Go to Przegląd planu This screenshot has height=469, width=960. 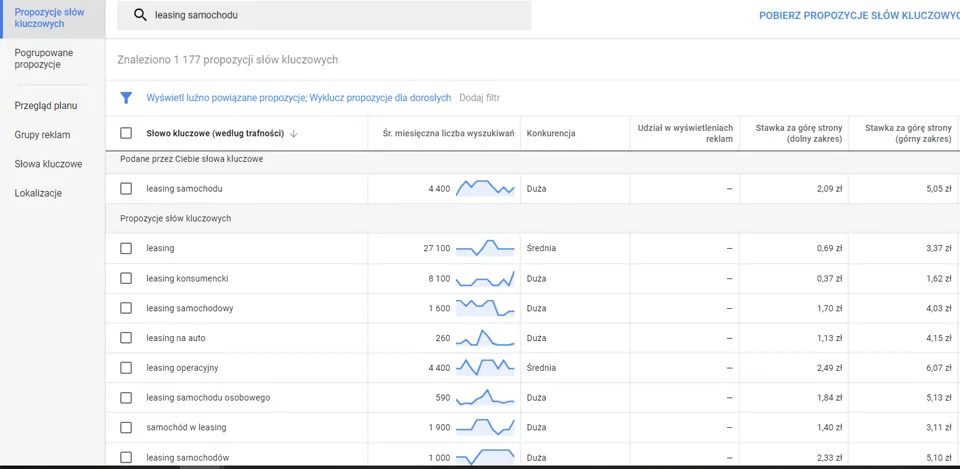[x=46, y=105]
